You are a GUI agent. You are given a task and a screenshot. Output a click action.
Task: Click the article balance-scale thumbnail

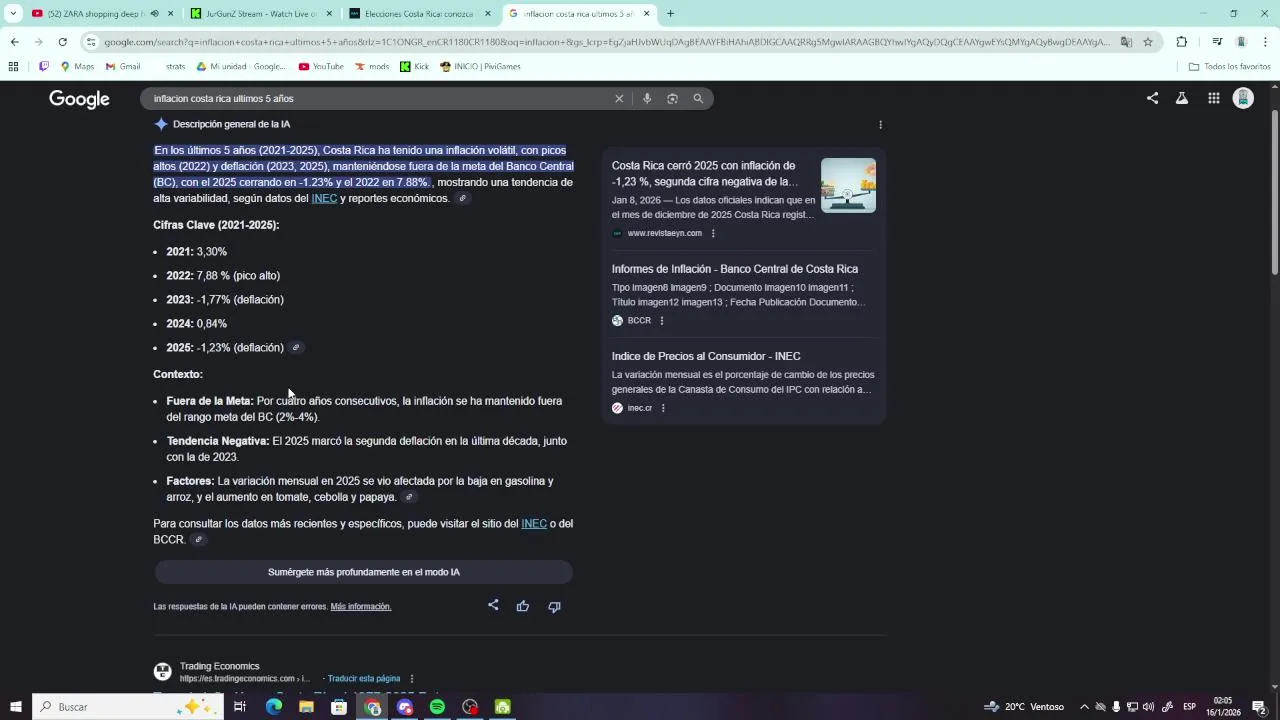point(848,185)
